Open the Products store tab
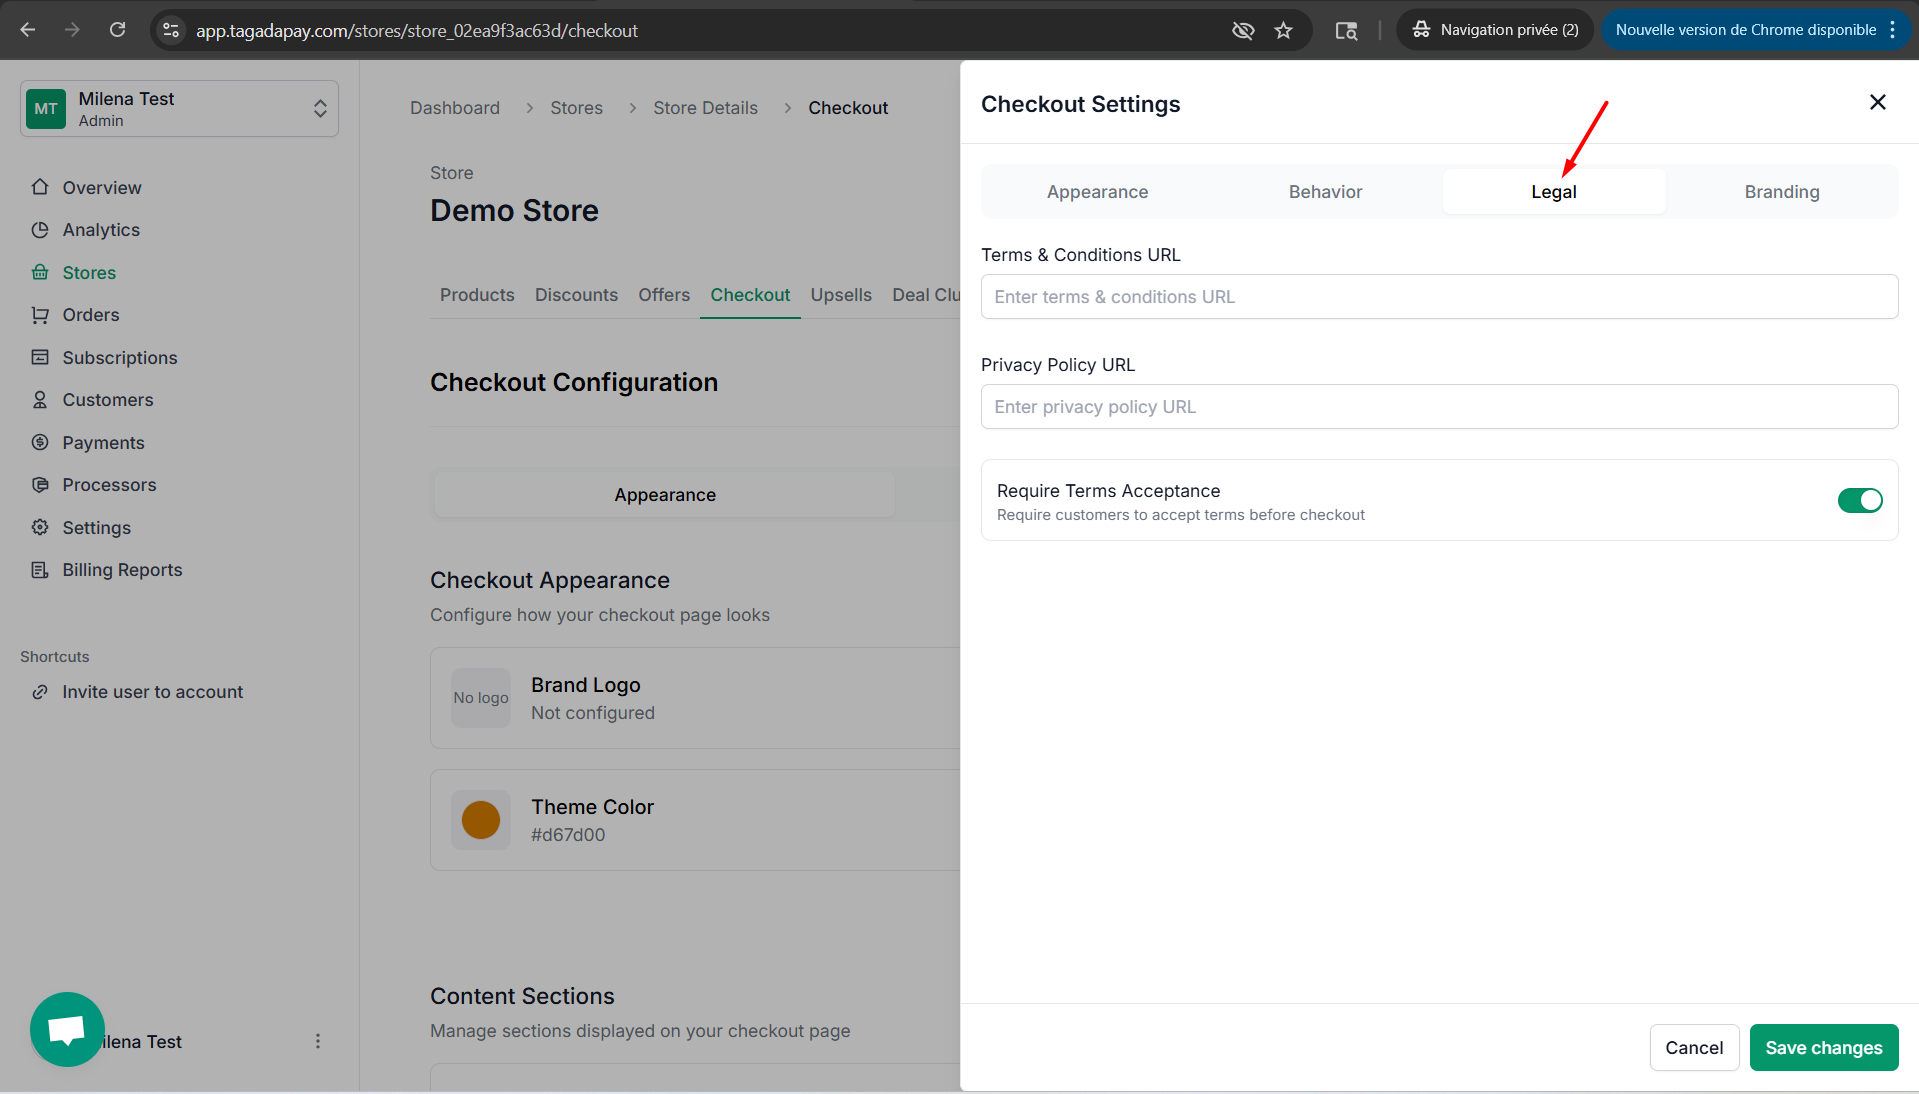The width and height of the screenshot is (1919, 1094). [477, 295]
